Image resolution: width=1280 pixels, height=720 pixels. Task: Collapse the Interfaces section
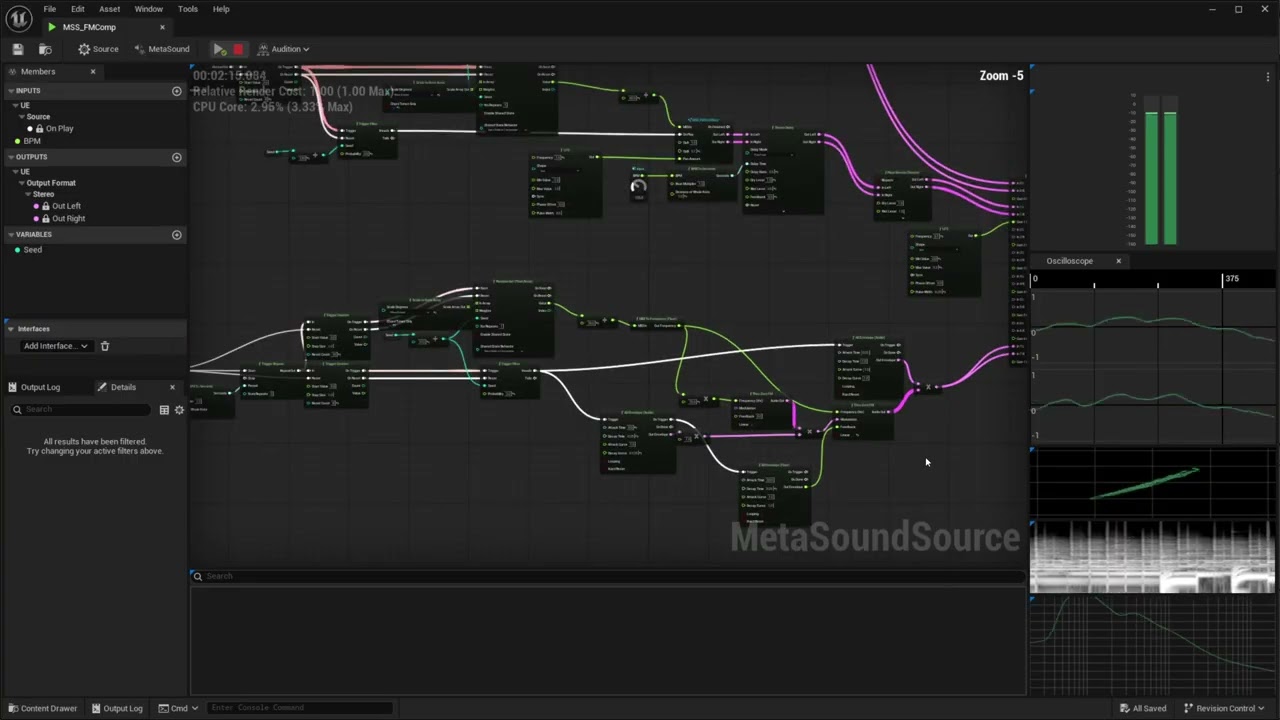10,329
